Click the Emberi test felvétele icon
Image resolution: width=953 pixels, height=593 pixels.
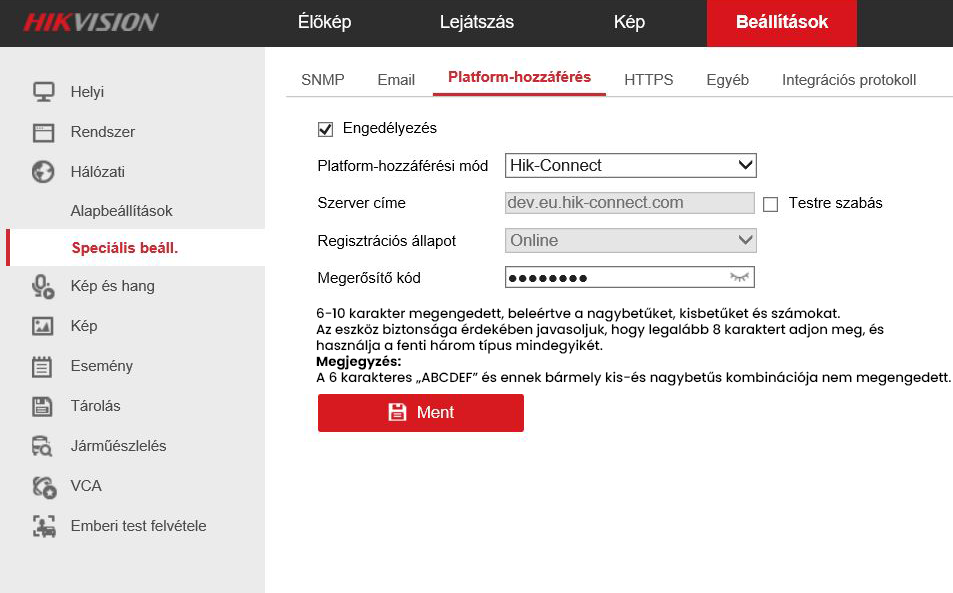point(44,526)
